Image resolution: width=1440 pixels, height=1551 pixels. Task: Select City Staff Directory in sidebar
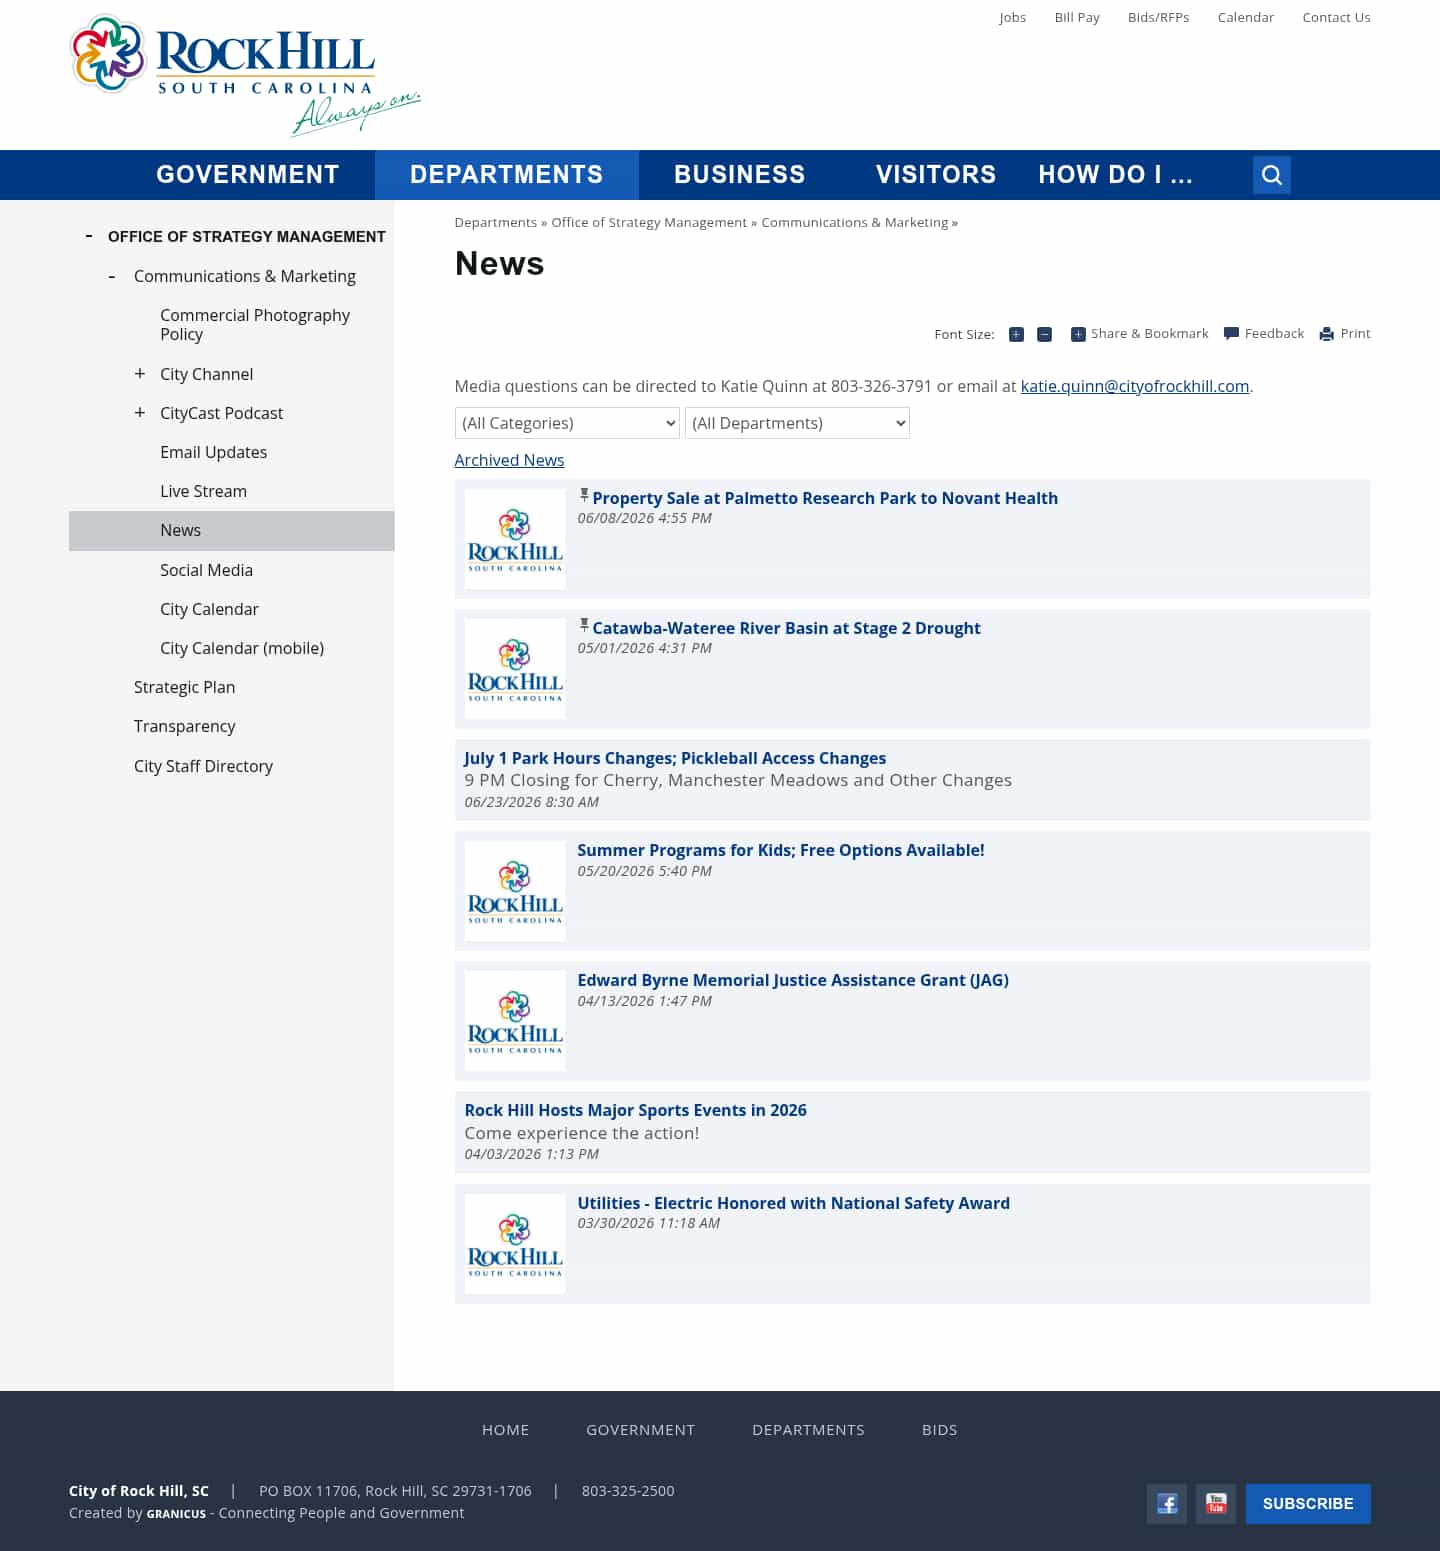203,766
